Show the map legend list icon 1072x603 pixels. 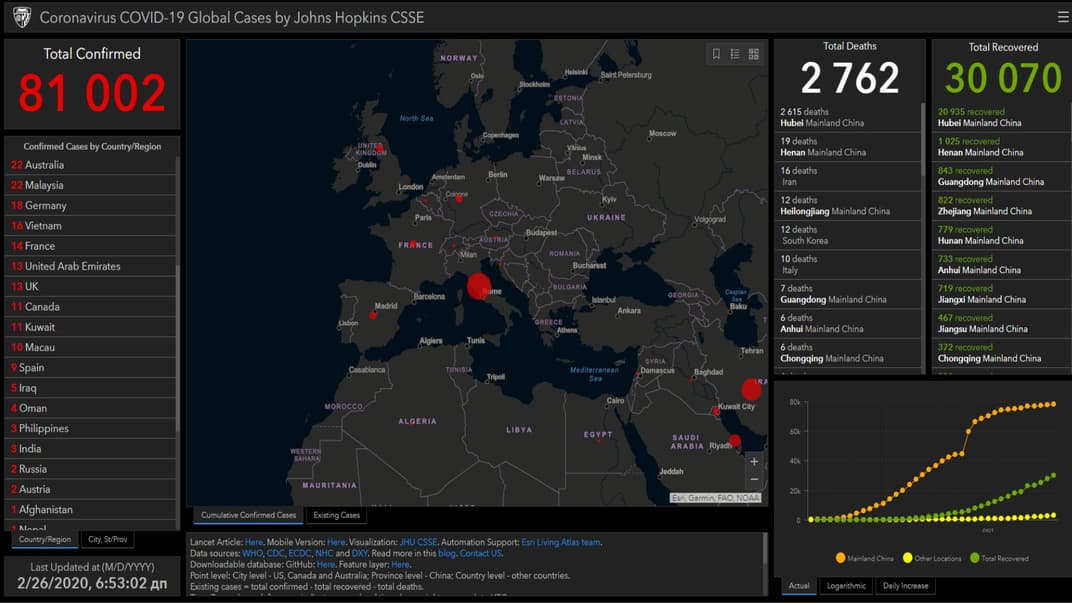click(x=735, y=54)
